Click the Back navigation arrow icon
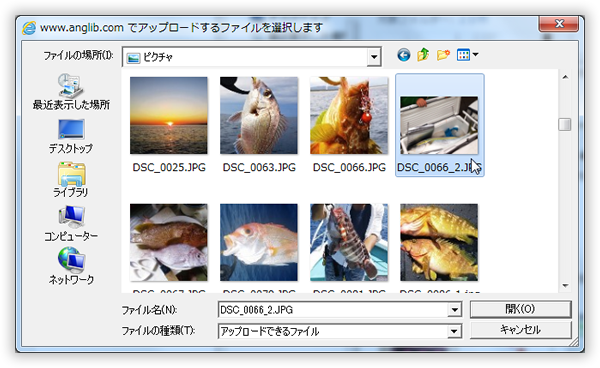The height and width of the screenshot is (368, 600). 404,55
